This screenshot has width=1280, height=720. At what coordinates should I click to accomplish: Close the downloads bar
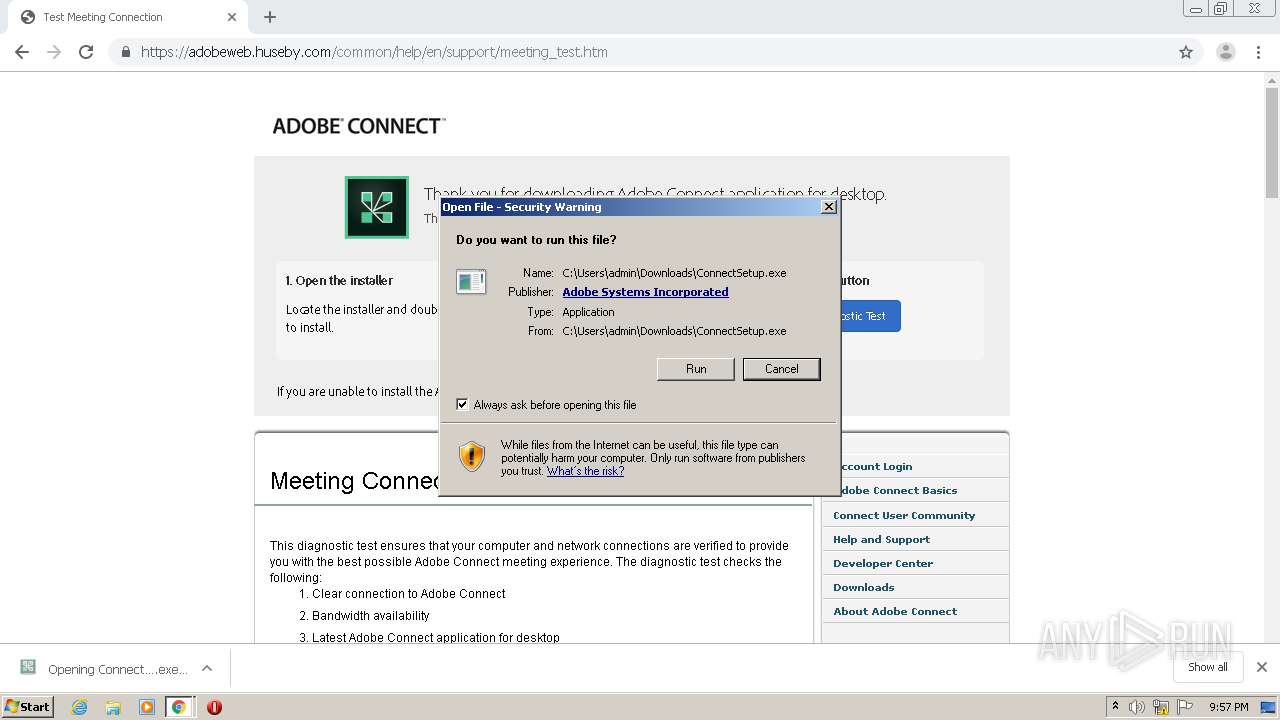pyautogui.click(x=1262, y=667)
